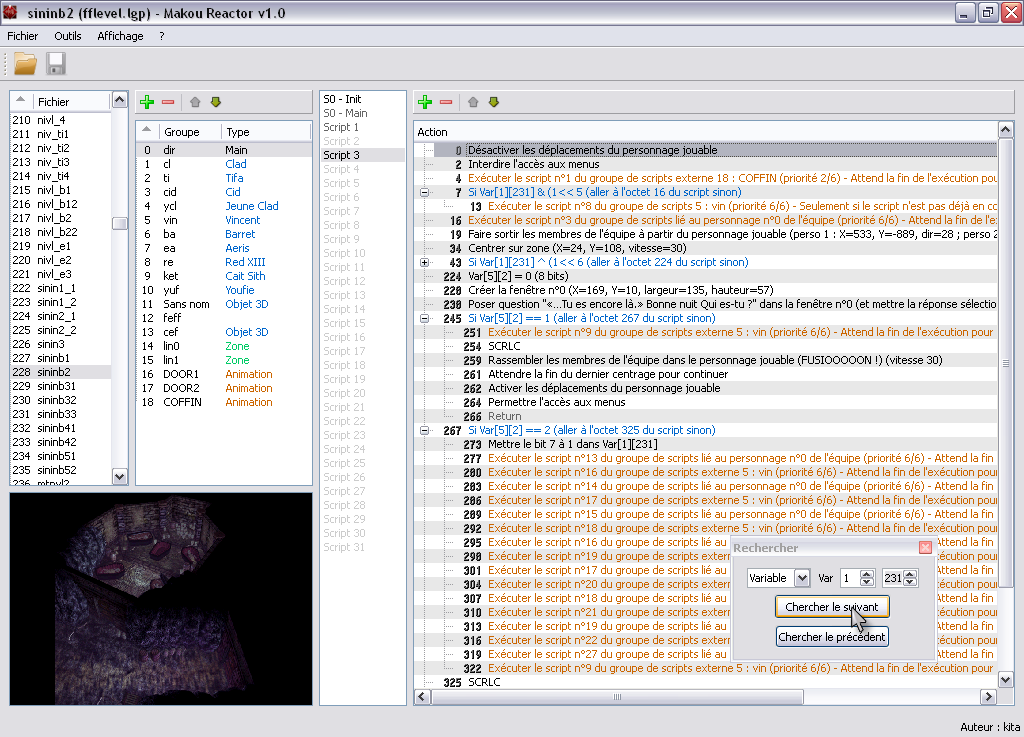Click the address input field showing 231
The width and height of the screenshot is (1024, 737).
pos(893,578)
